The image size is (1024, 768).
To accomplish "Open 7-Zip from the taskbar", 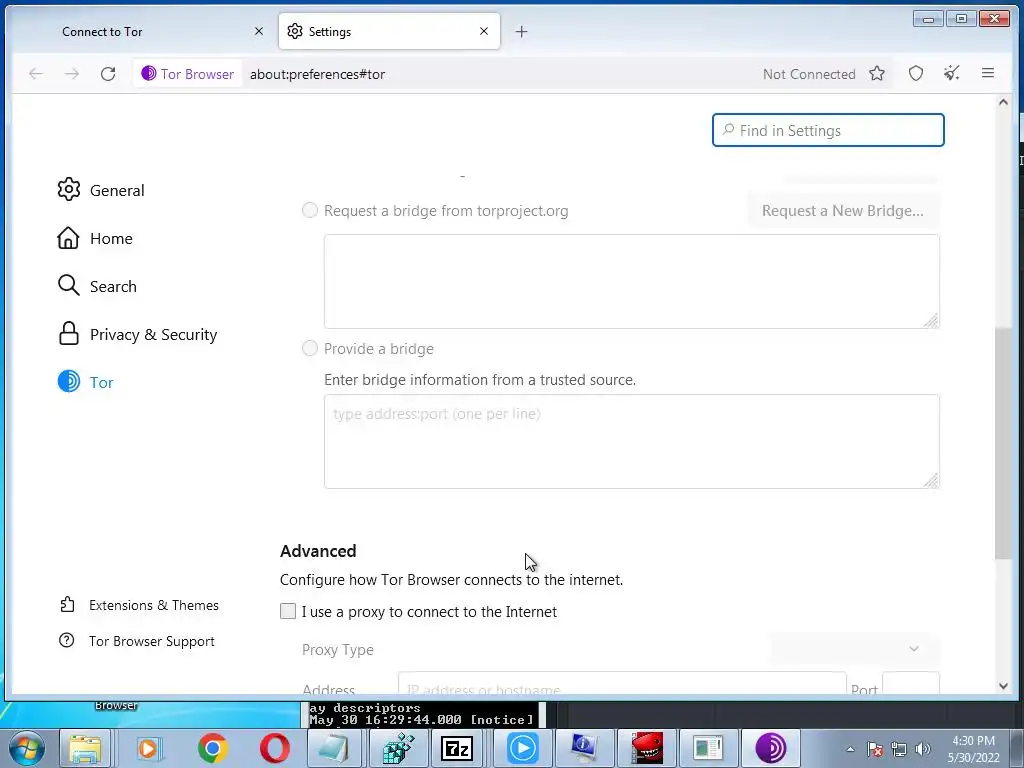I will pyautogui.click(x=457, y=748).
